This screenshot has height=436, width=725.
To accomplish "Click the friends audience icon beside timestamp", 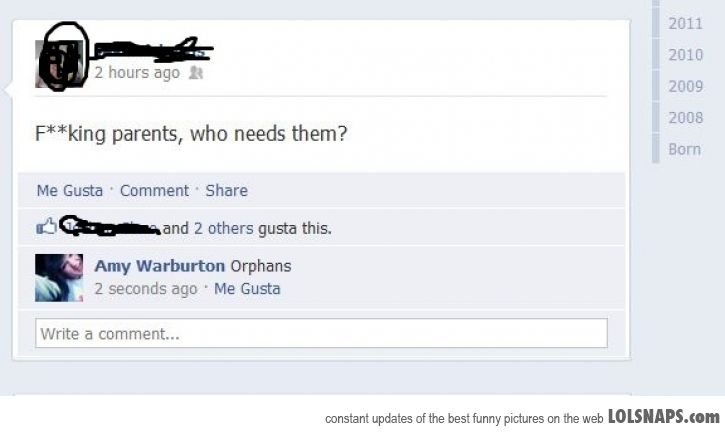I will [196, 73].
